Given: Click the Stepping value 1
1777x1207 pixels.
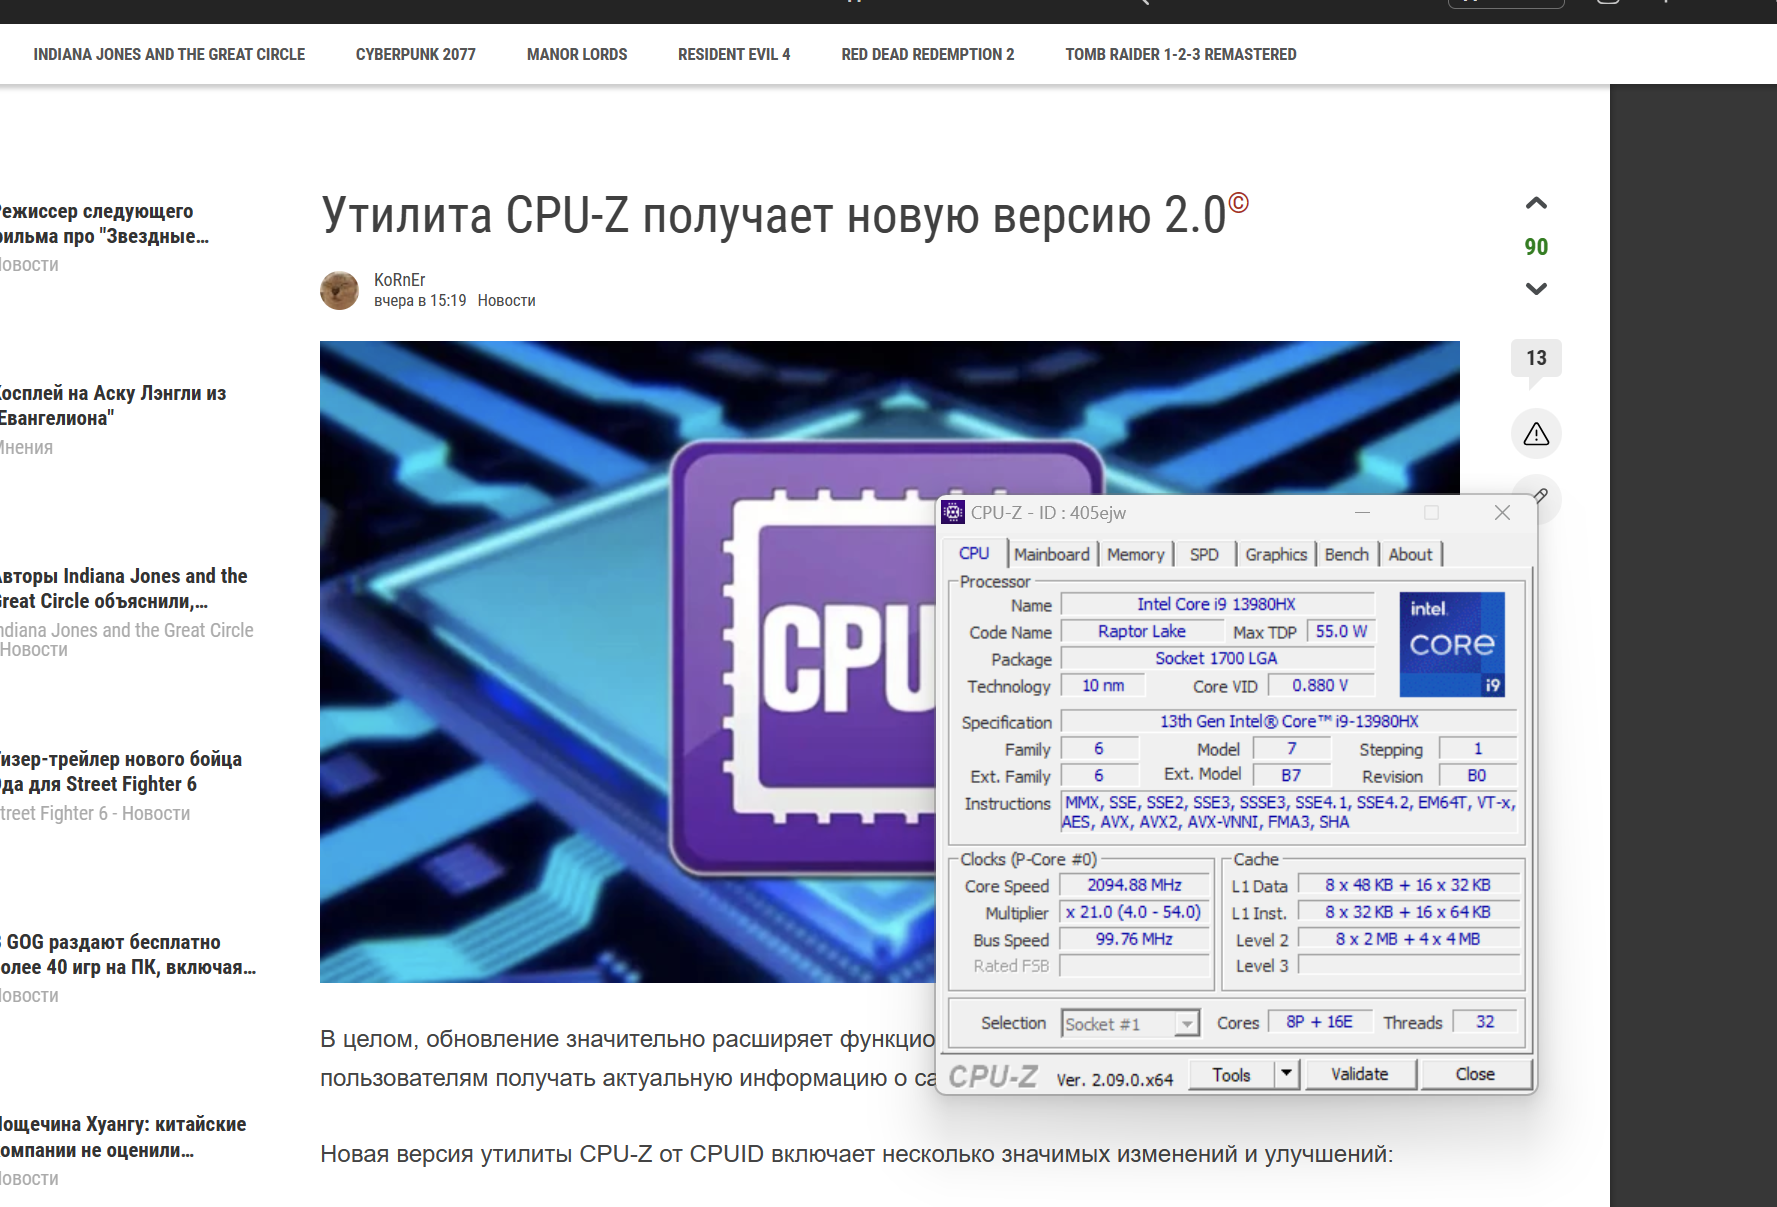Looking at the screenshot, I should click(x=1478, y=749).
